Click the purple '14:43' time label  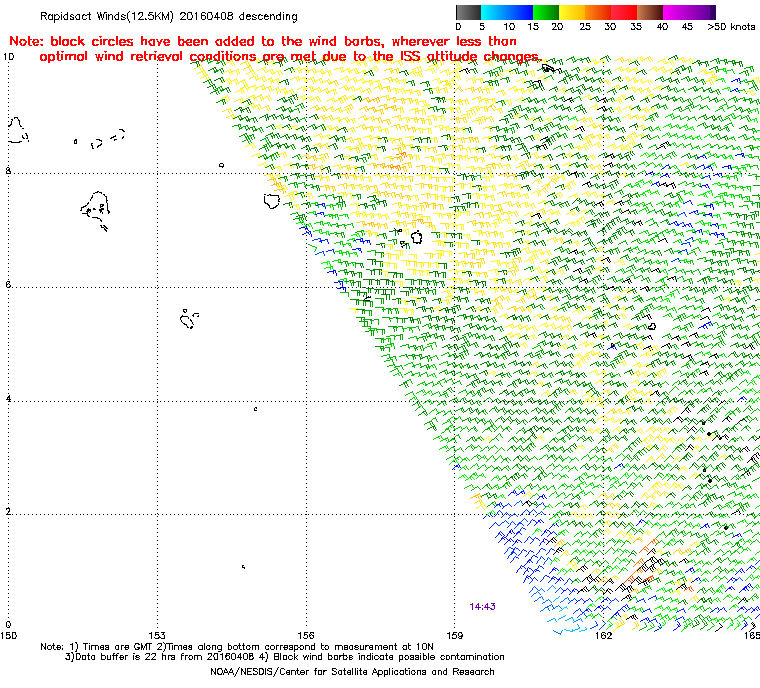pos(482,607)
